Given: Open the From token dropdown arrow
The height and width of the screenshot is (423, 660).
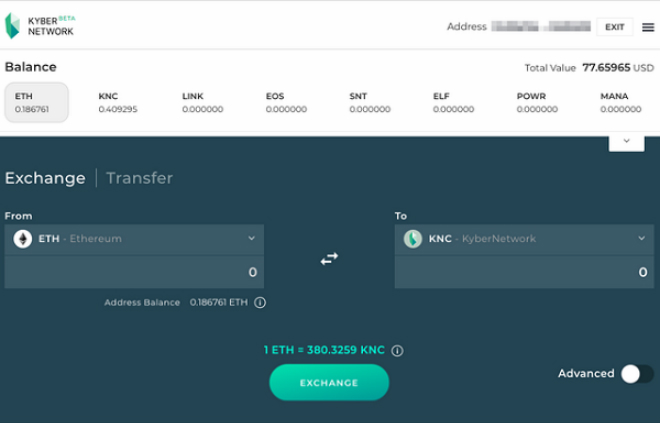Looking at the screenshot, I should click(x=251, y=238).
